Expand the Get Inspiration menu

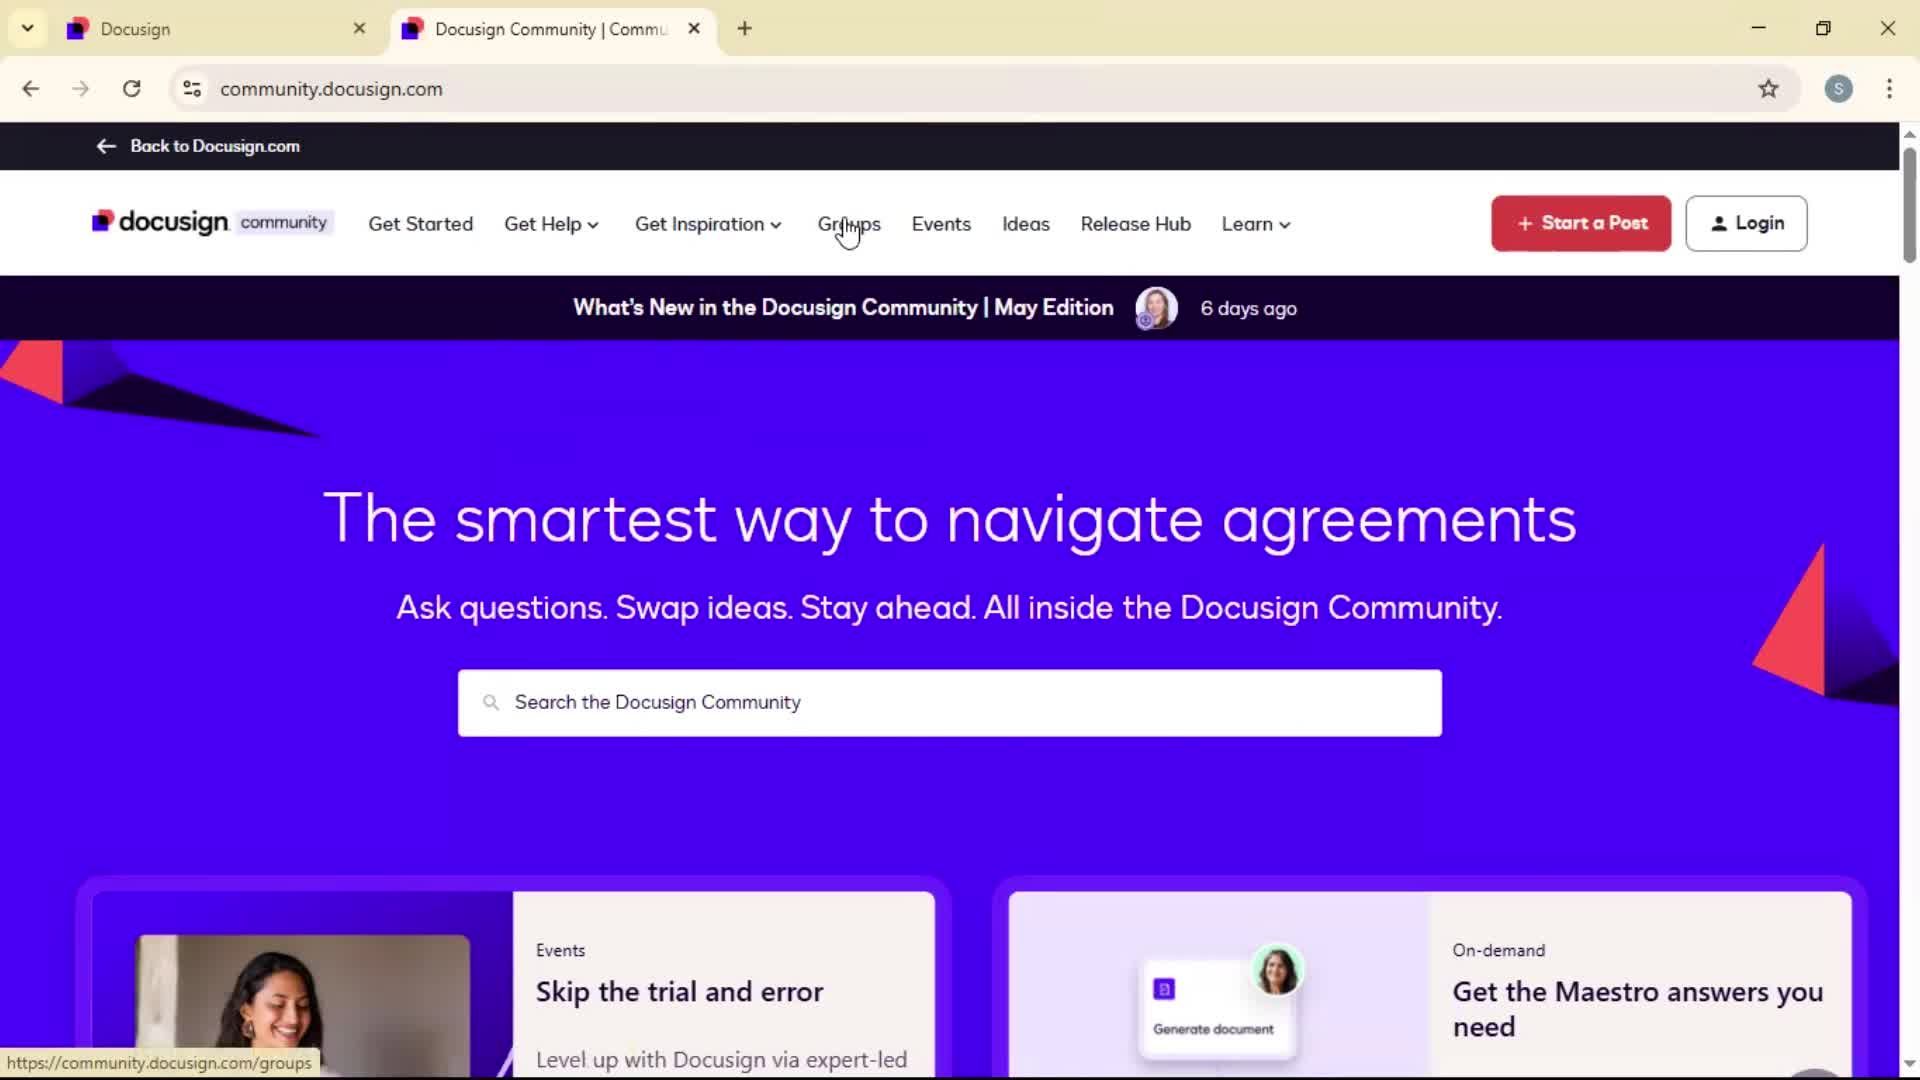coord(708,224)
